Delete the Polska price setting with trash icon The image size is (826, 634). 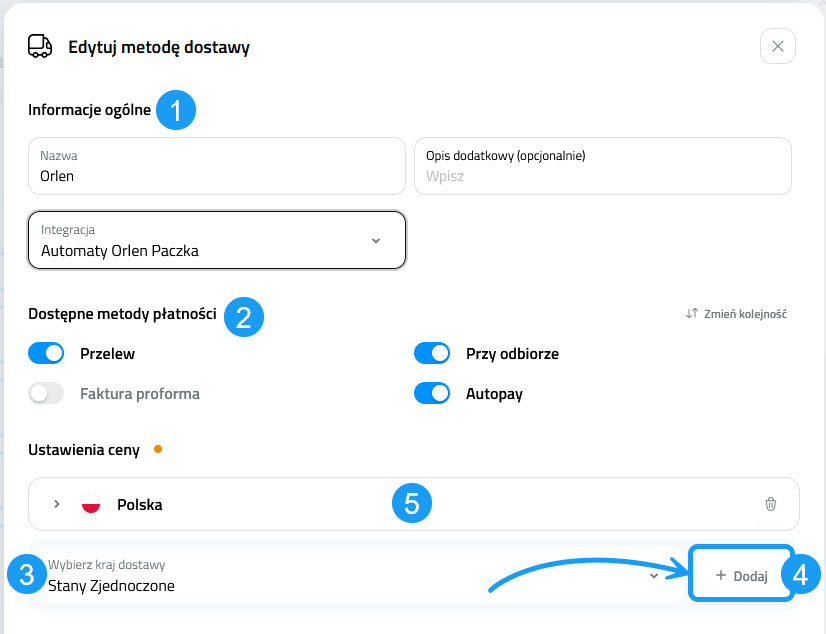coord(770,504)
